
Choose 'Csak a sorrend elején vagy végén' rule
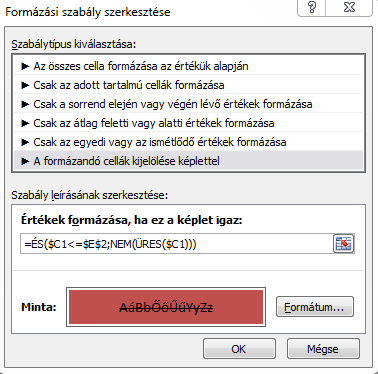click(188, 104)
